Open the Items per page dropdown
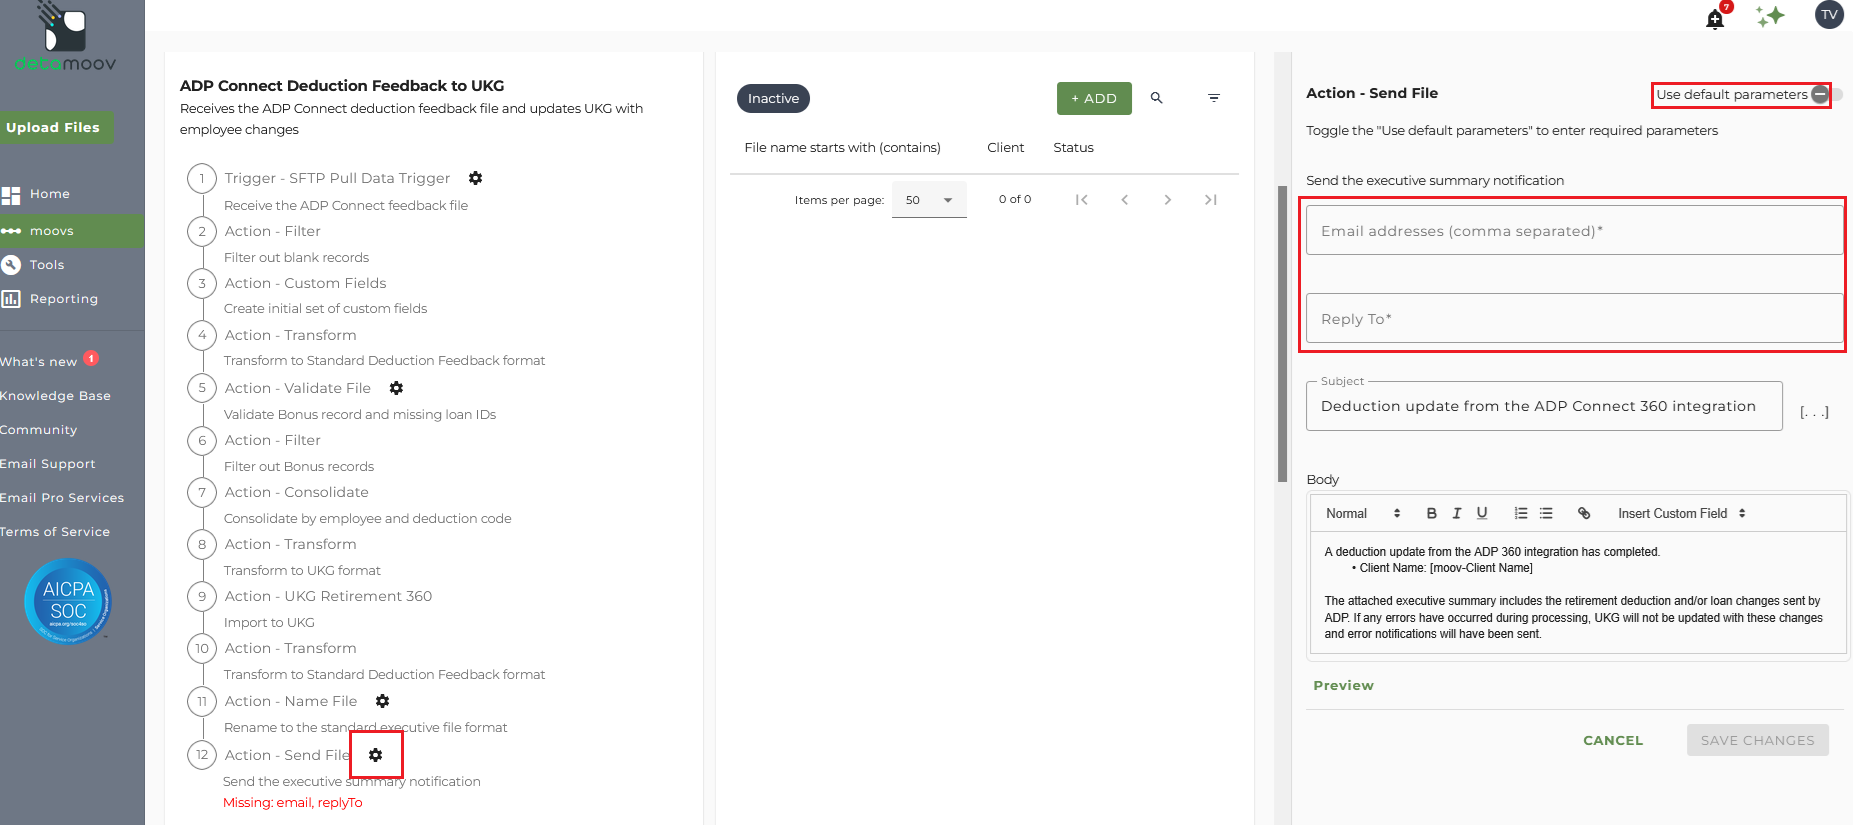This screenshot has width=1853, height=825. 929,200
